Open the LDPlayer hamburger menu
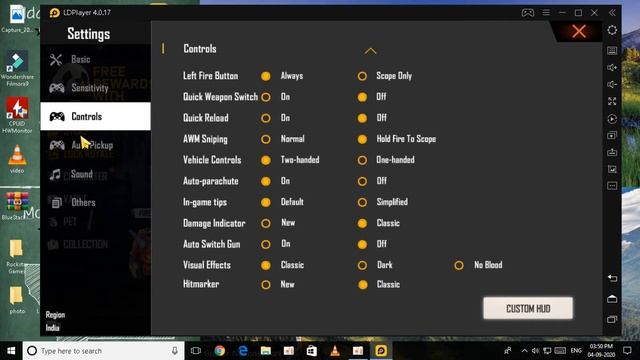 coord(546,13)
